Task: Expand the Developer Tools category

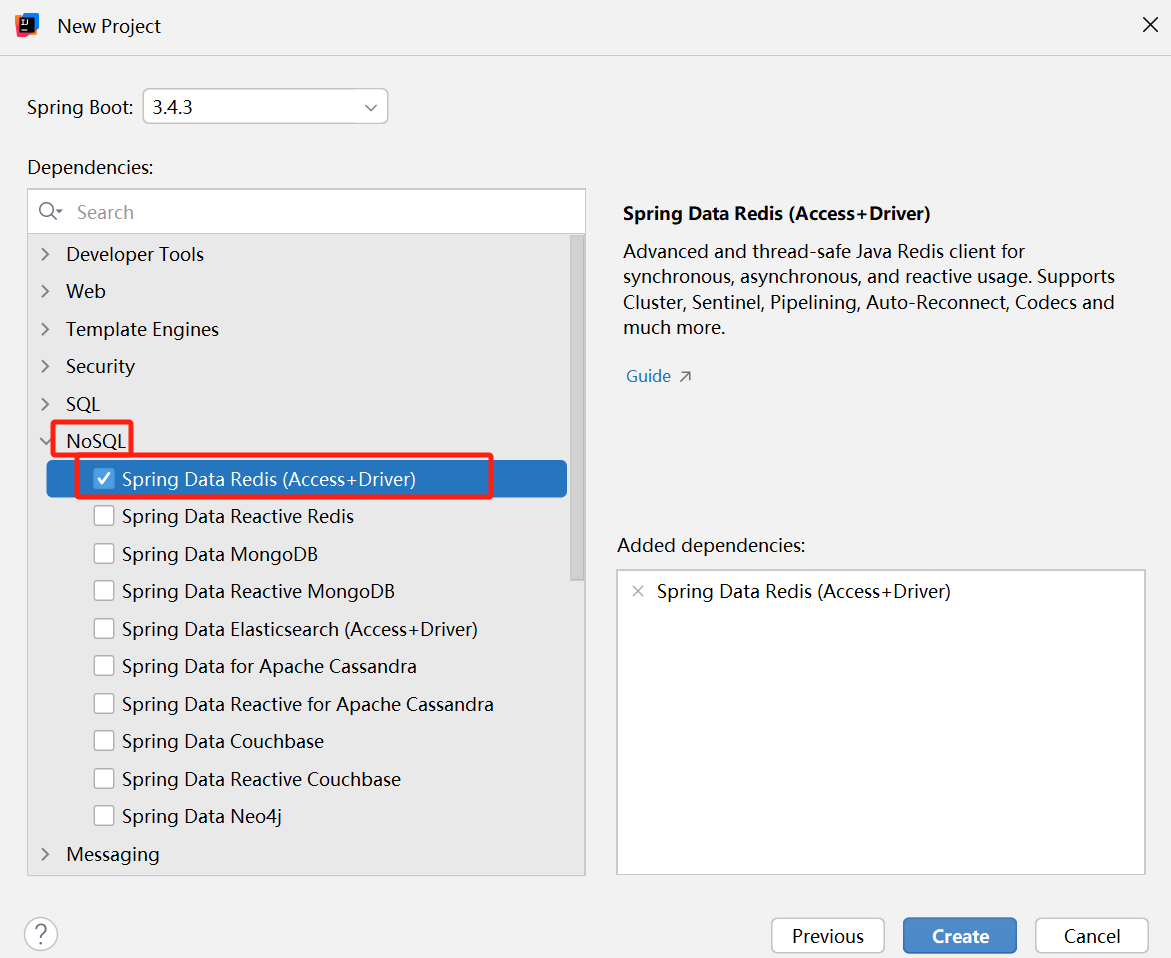Action: click(x=45, y=255)
